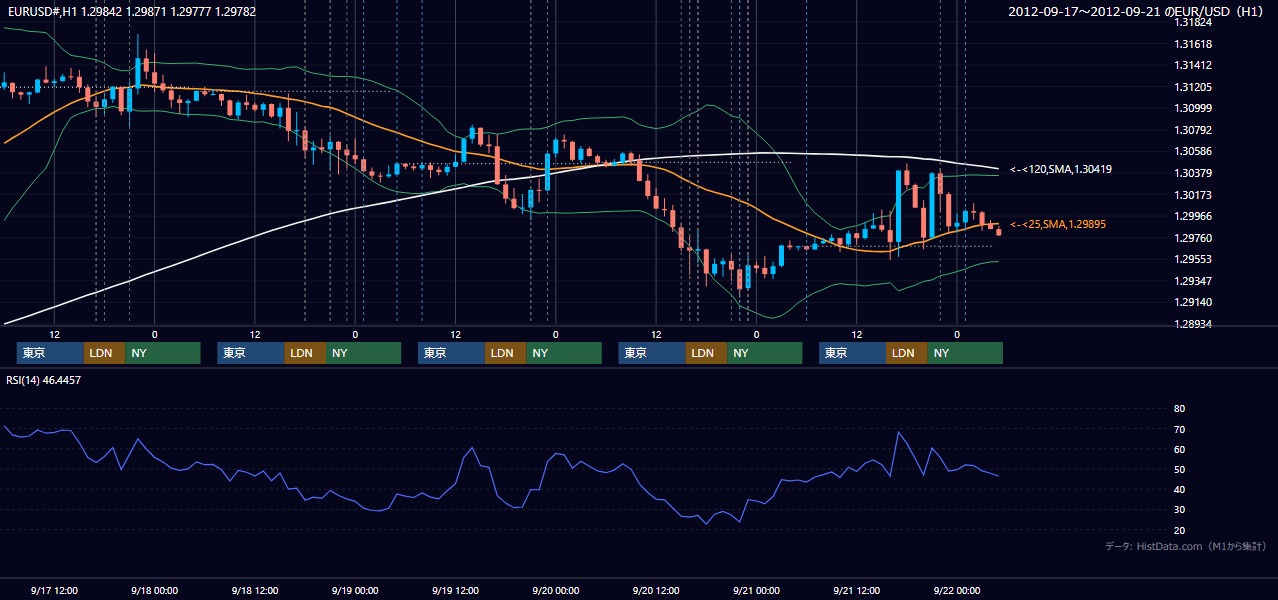1278x600 pixels.
Task: Select price axis value 1.30999
Action: [1194, 108]
